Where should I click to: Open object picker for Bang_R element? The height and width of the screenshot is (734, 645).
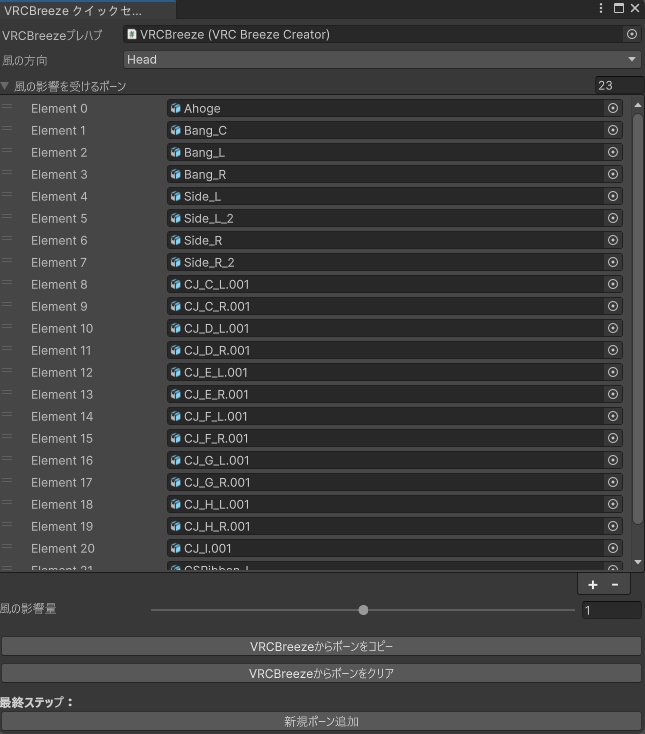[x=613, y=174]
